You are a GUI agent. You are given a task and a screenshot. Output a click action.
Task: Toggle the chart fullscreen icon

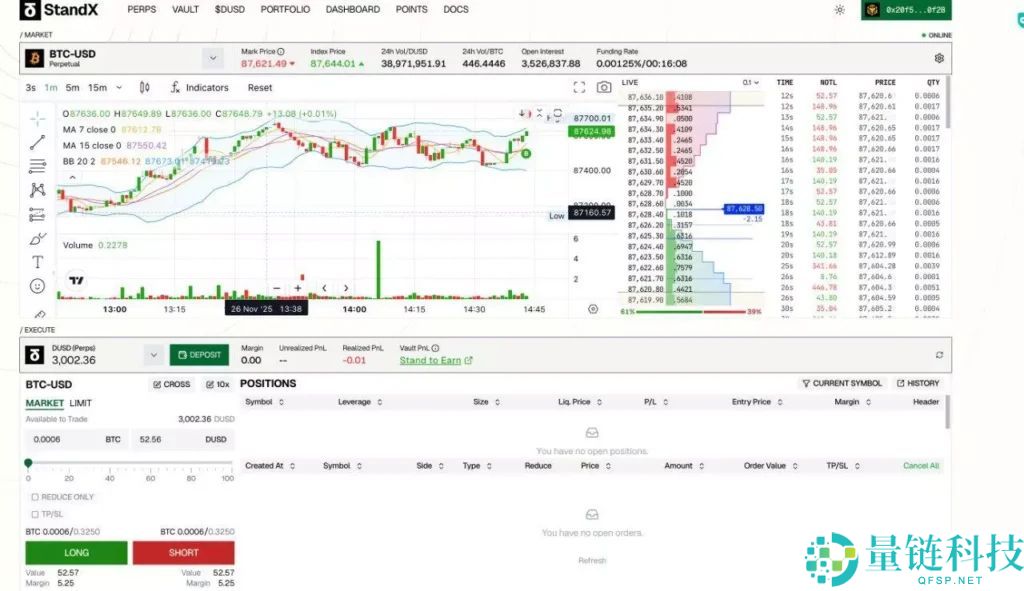(x=579, y=87)
